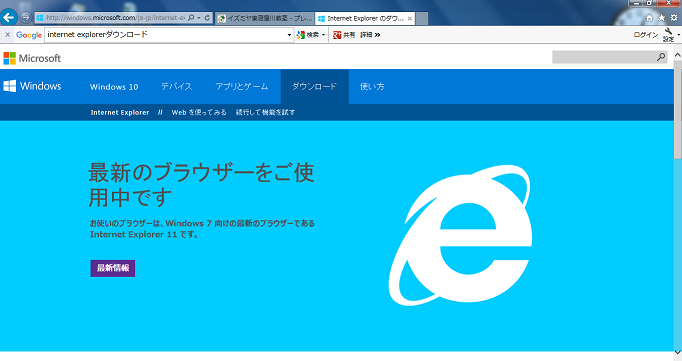Screen dimensions: 682x361
Task: Expand the 設定 wrench dropdown arrow
Action: pos(679,35)
